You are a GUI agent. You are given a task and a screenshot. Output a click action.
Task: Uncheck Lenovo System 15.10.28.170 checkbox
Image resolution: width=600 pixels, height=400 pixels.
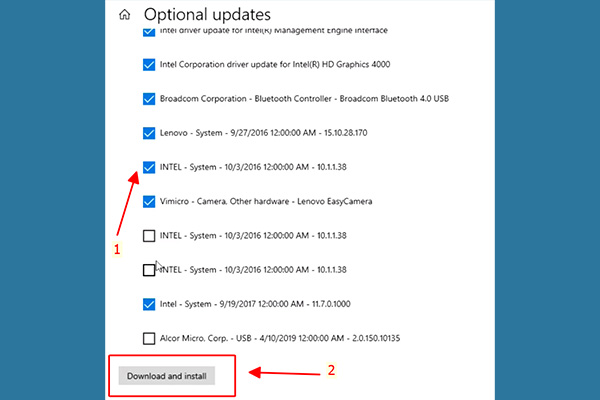[x=149, y=133]
